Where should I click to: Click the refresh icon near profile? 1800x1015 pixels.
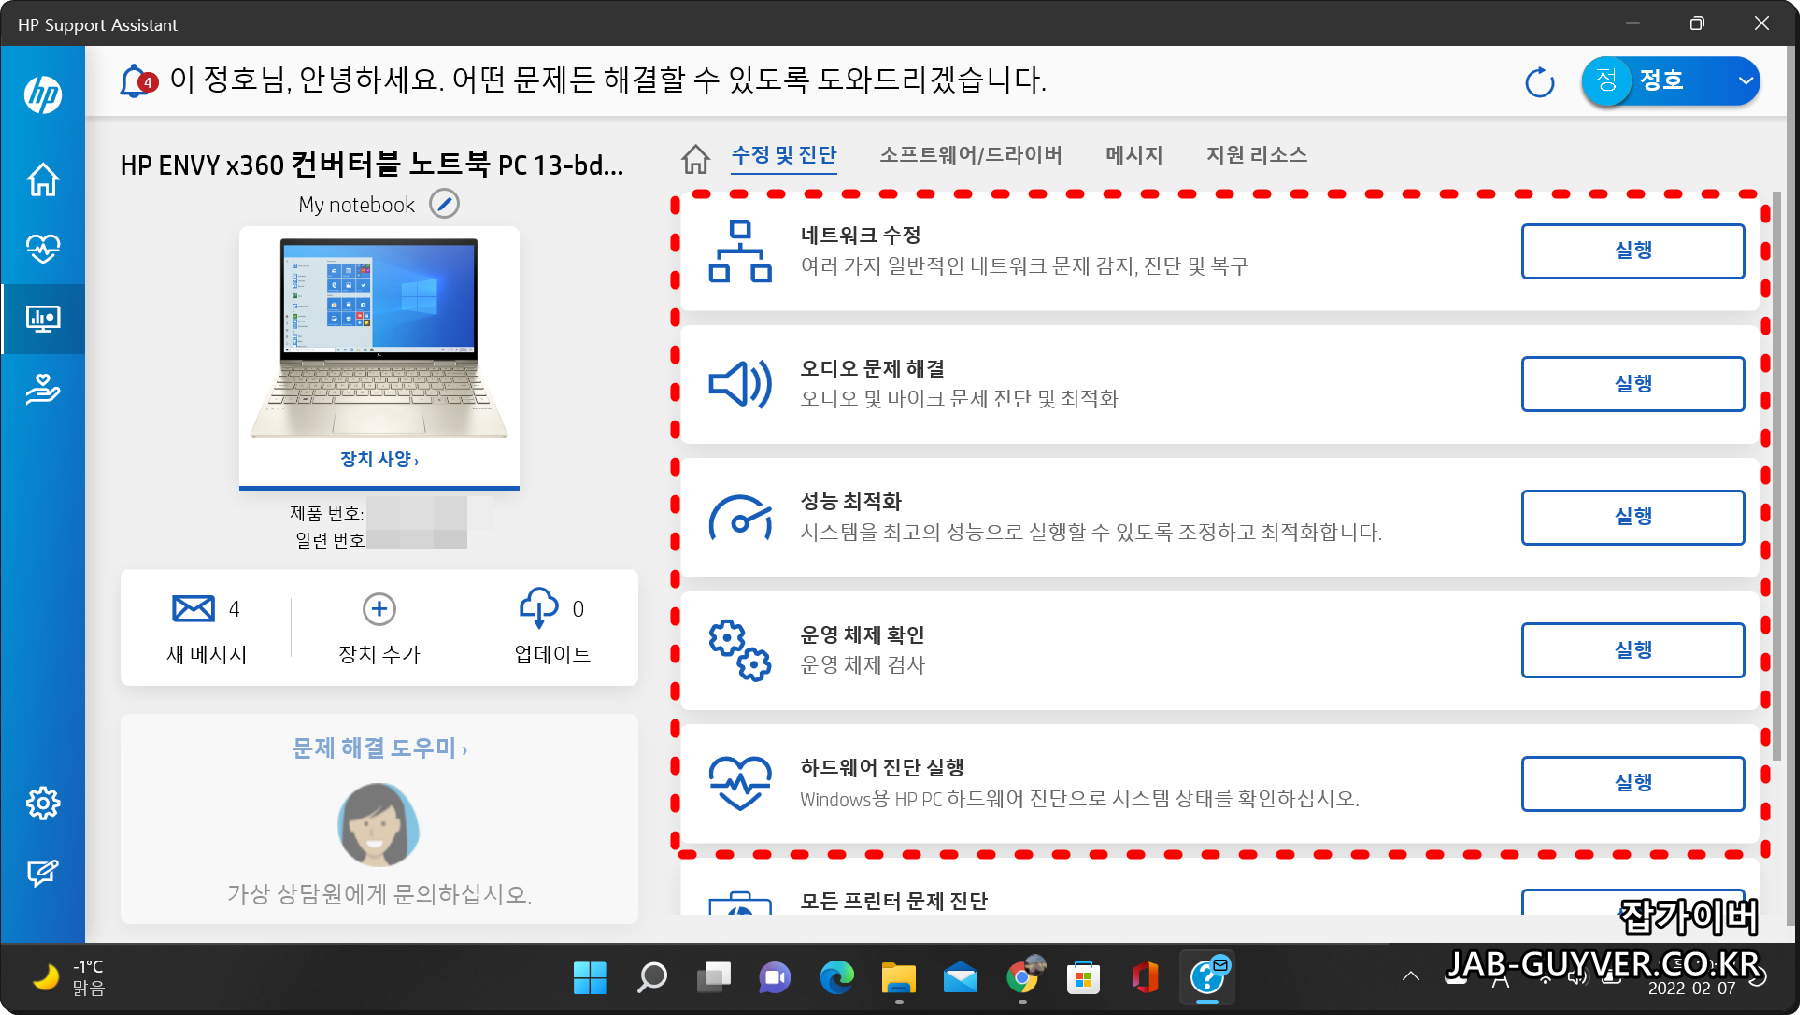1540,82
